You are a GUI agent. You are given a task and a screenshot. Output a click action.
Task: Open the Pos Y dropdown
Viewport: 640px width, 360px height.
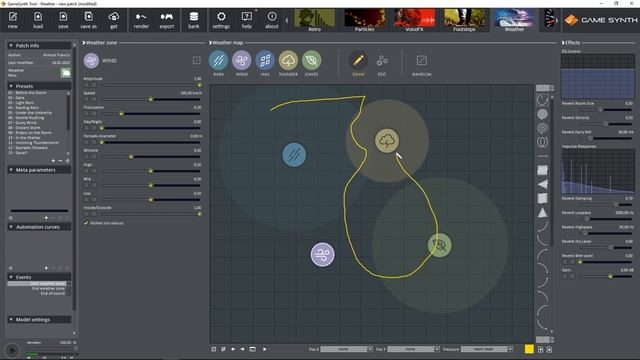413,349
